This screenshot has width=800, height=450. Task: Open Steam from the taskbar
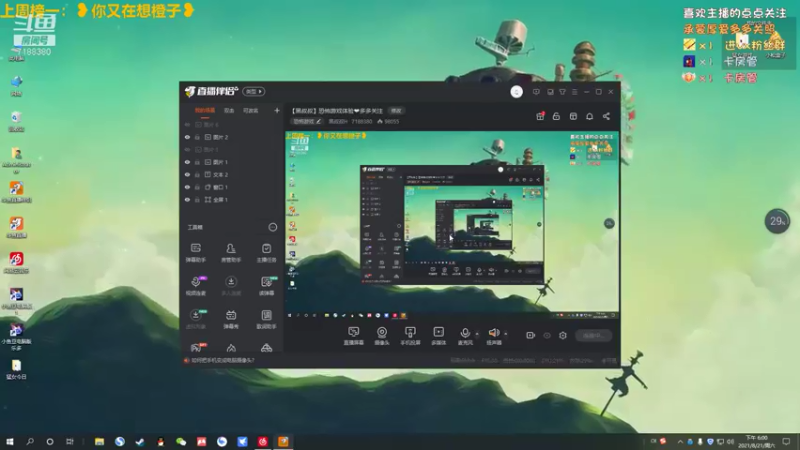[140, 441]
